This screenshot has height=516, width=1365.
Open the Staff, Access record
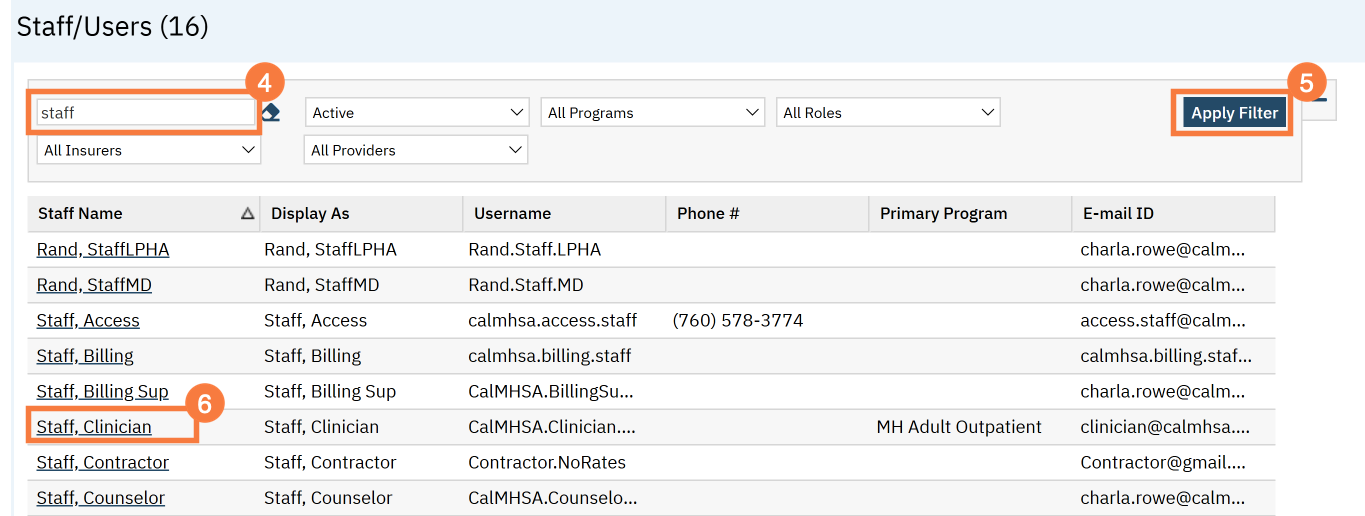click(88, 321)
